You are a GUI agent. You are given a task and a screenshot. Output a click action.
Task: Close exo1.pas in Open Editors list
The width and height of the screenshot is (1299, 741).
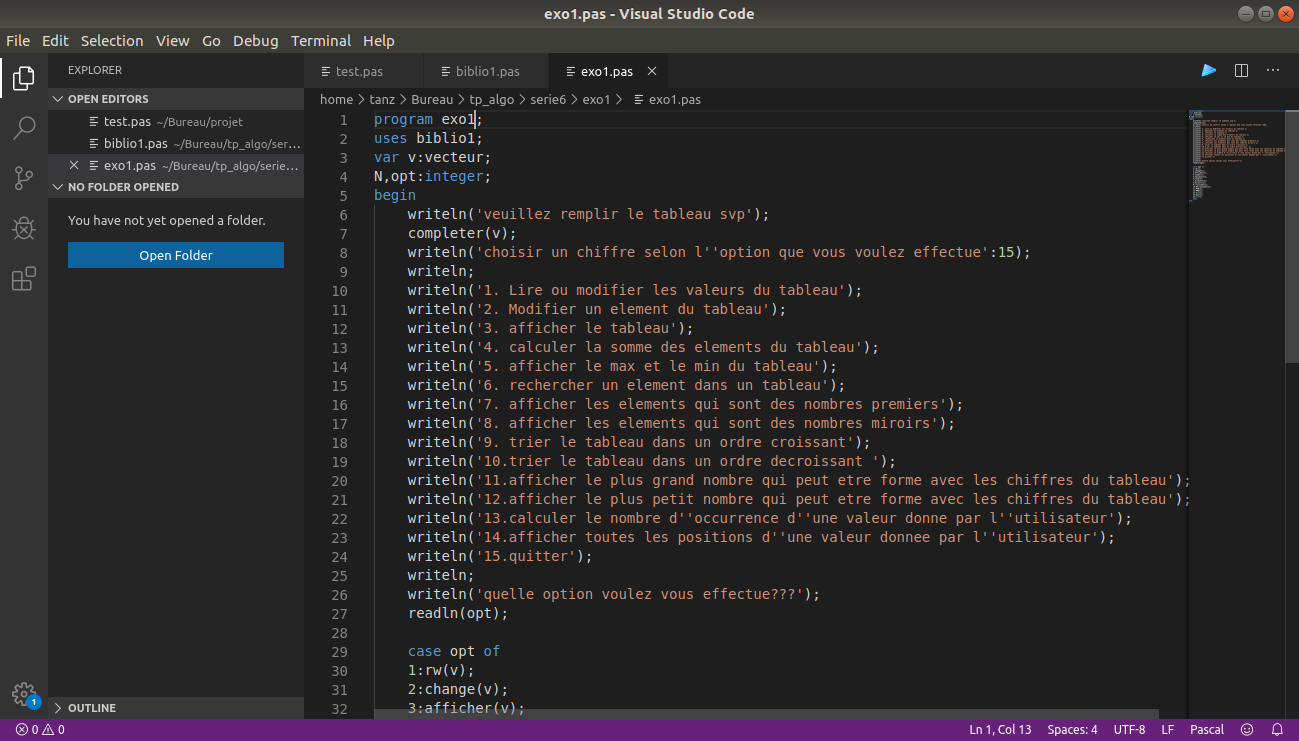(x=74, y=165)
